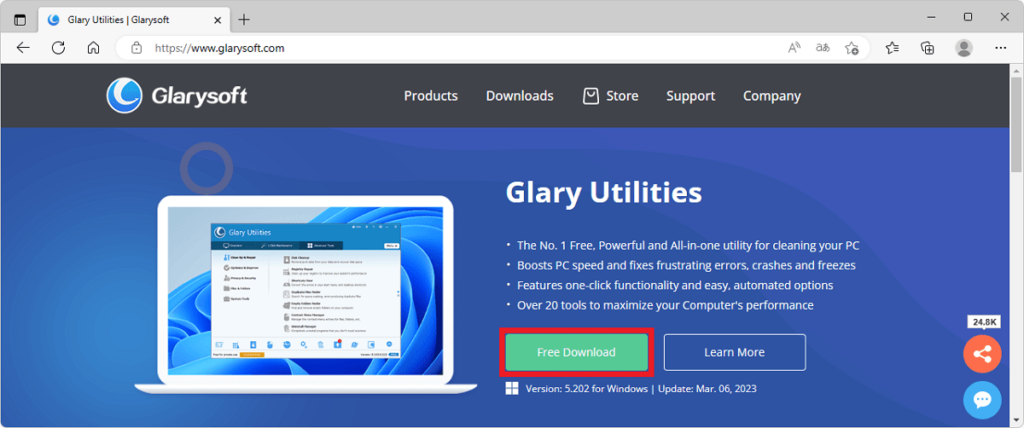Image resolution: width=1024 pixels, height=428 pixels.
Task: Click the 'Features one-click functionality' bullet text
Action: click(675, 286)
